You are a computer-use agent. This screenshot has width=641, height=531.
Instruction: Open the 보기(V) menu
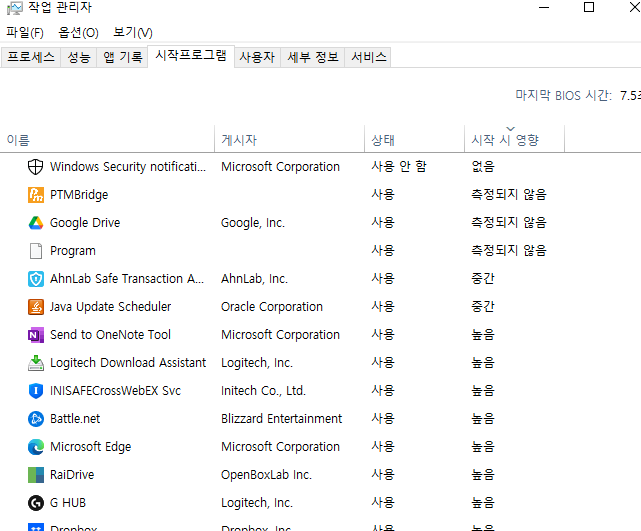pyautogui.click(x=133, y=32)
